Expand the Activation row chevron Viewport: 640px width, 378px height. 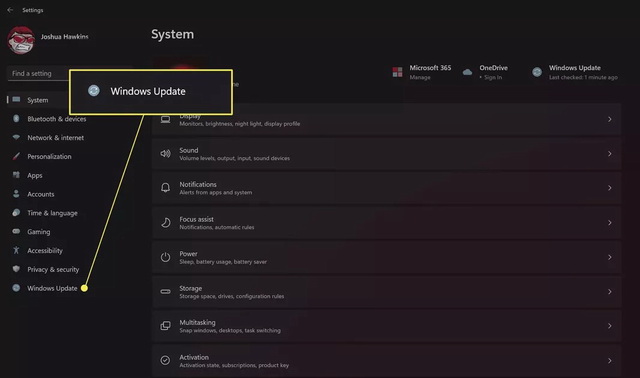[610, 361]
